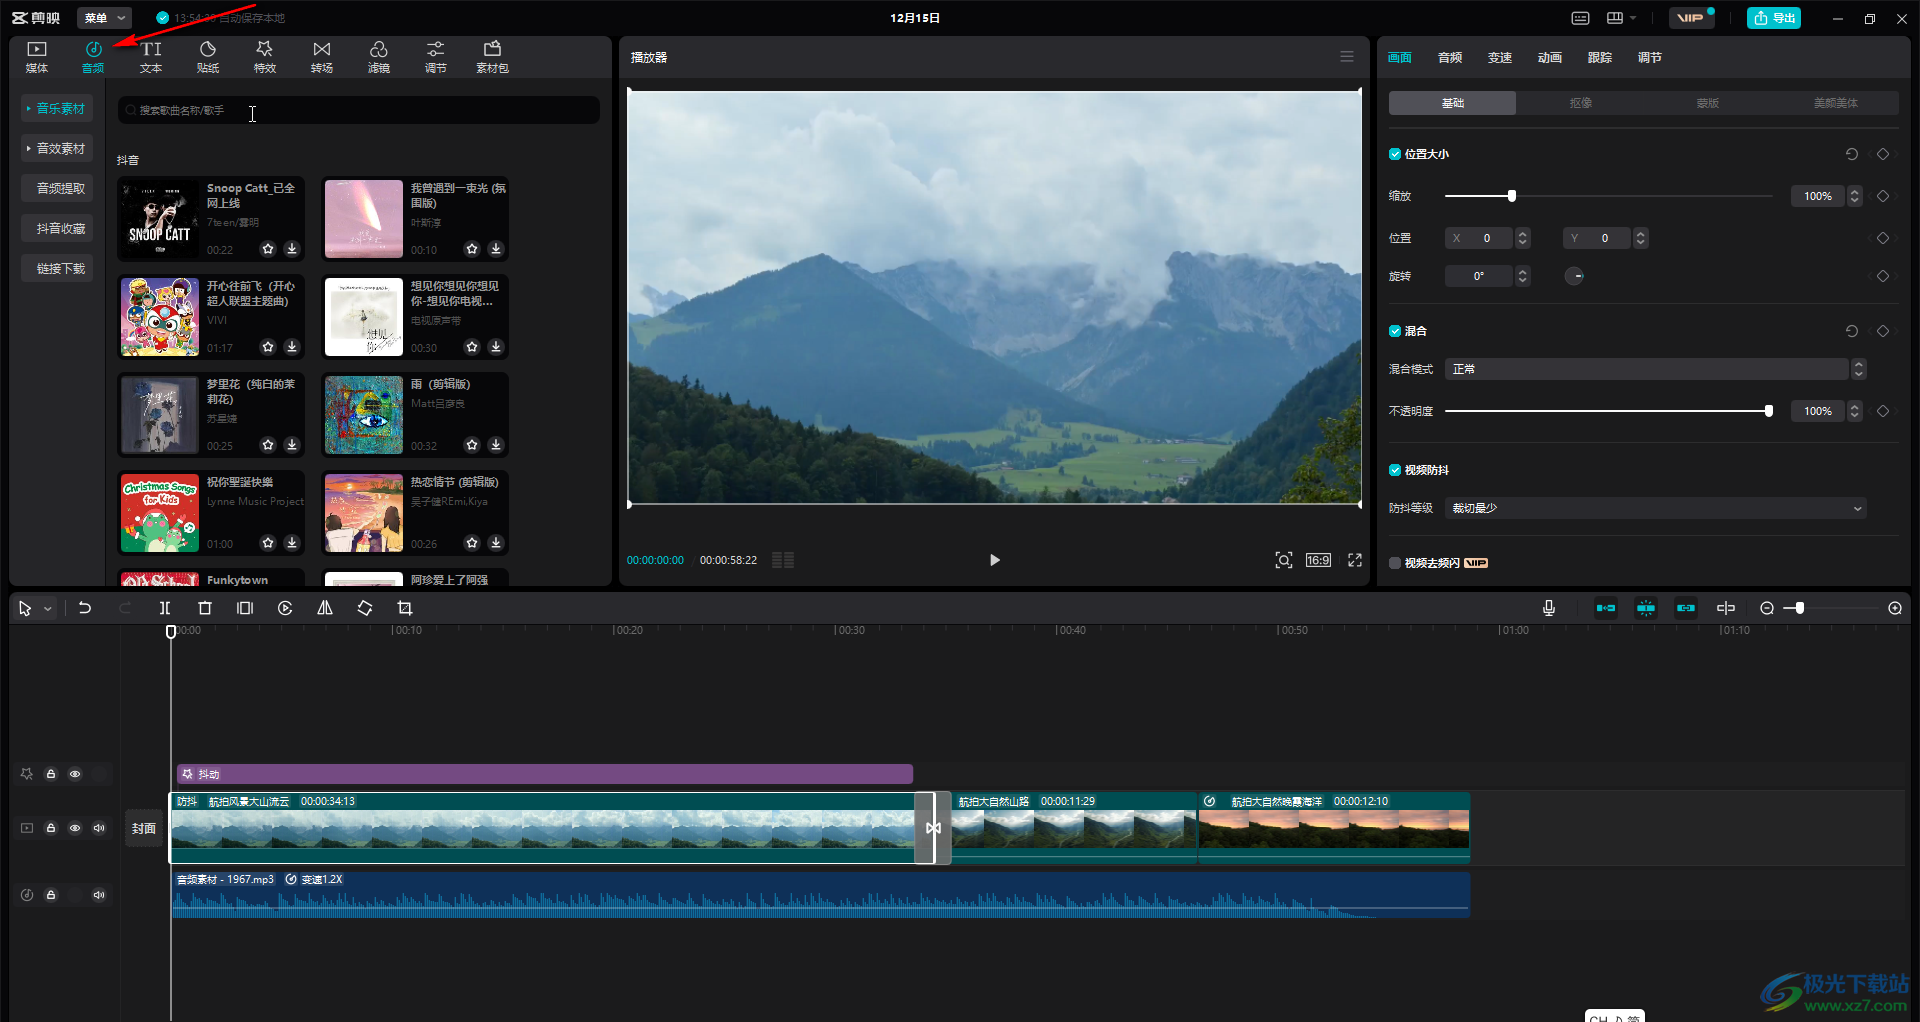Expand the 音乐素材 category

click(57, 108)
